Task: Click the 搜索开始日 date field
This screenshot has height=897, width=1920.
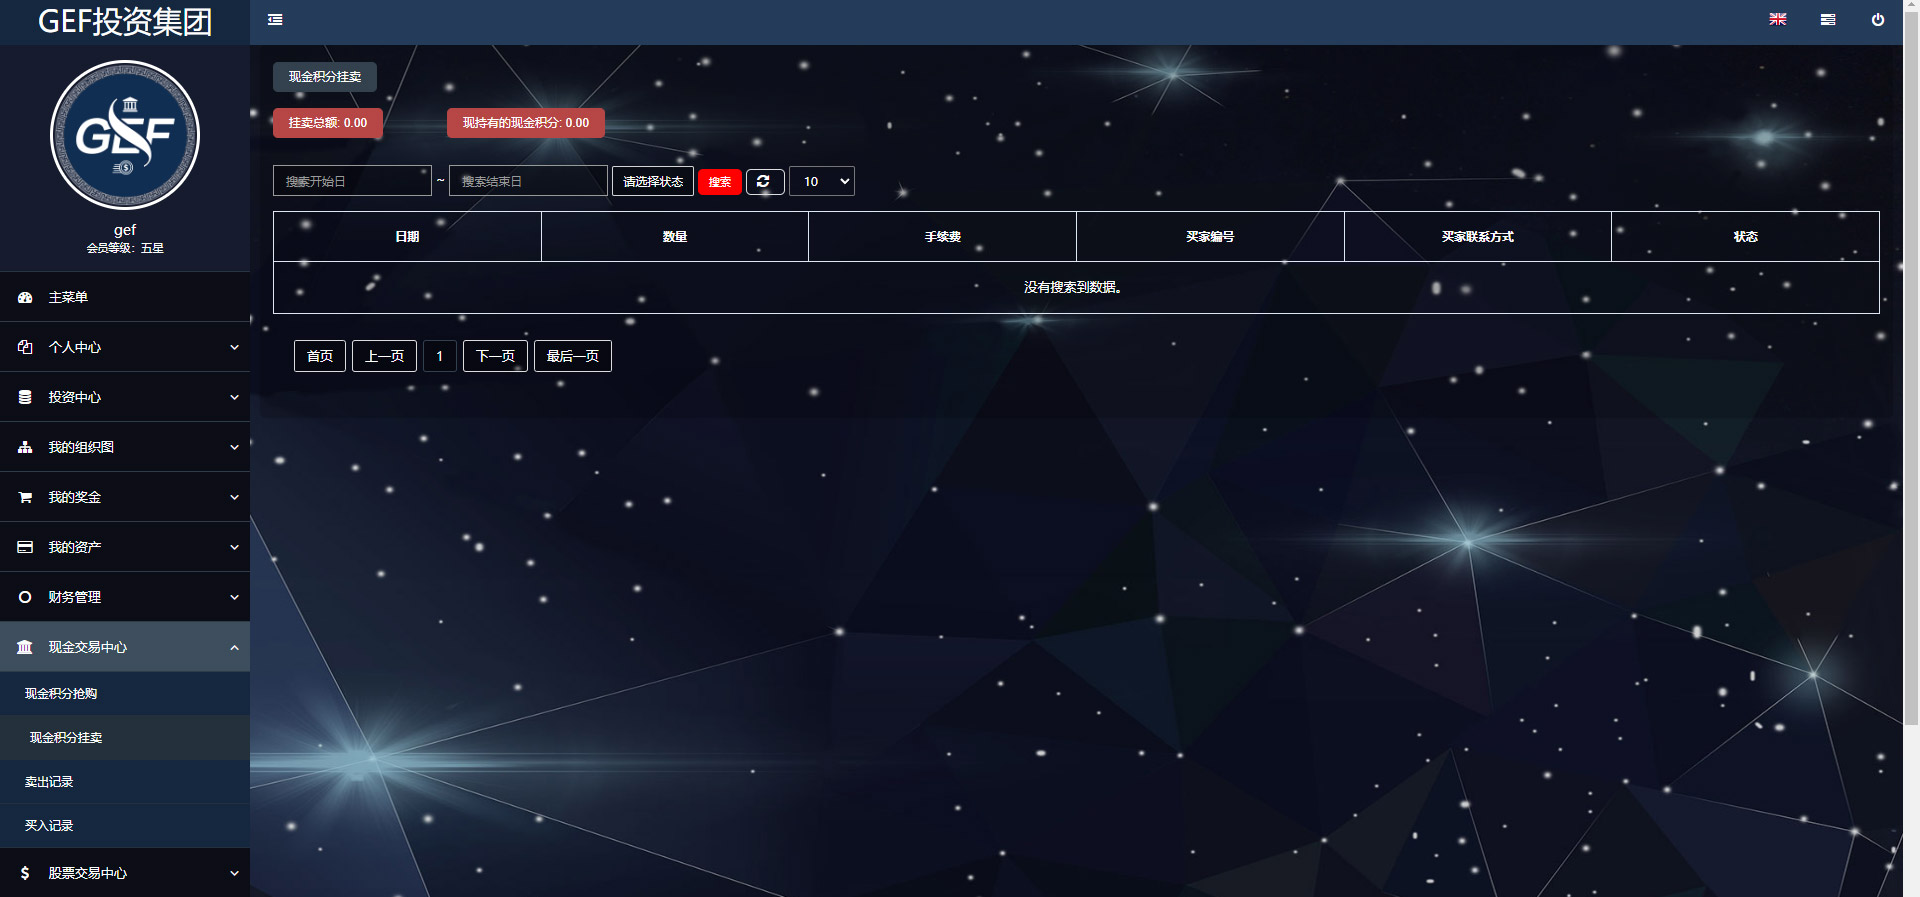Action: (x=352, y=181)
